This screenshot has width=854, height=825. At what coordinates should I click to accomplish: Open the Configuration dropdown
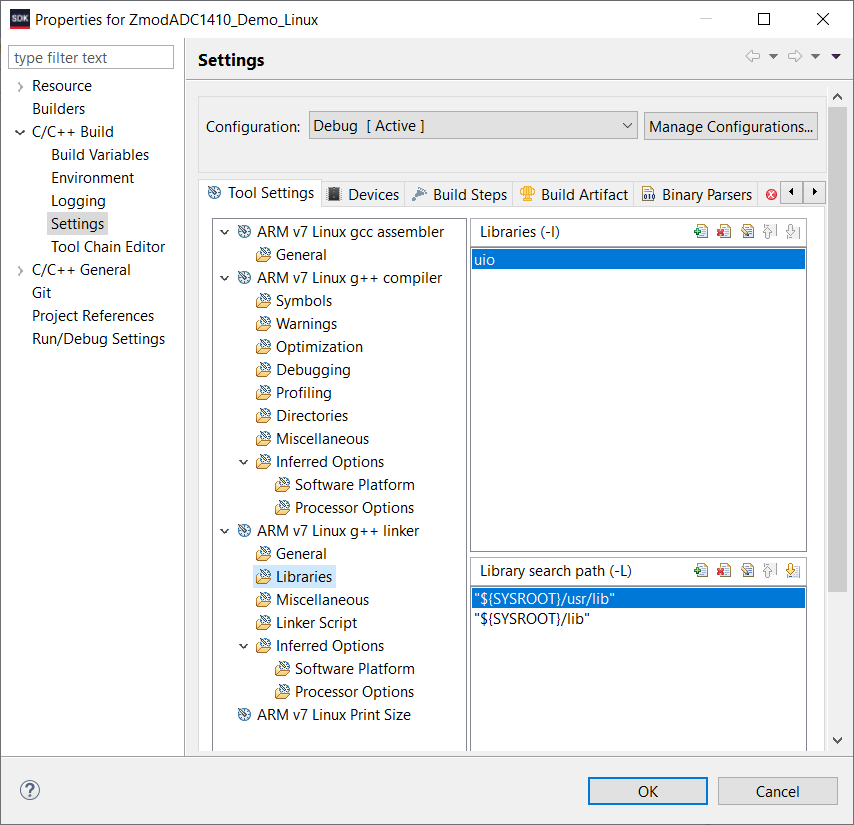pos(473,126)
